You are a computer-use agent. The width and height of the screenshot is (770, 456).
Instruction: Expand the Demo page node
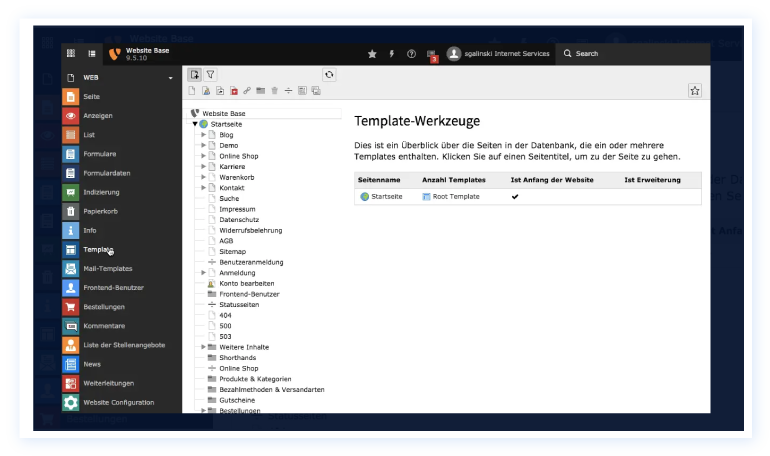203,145
